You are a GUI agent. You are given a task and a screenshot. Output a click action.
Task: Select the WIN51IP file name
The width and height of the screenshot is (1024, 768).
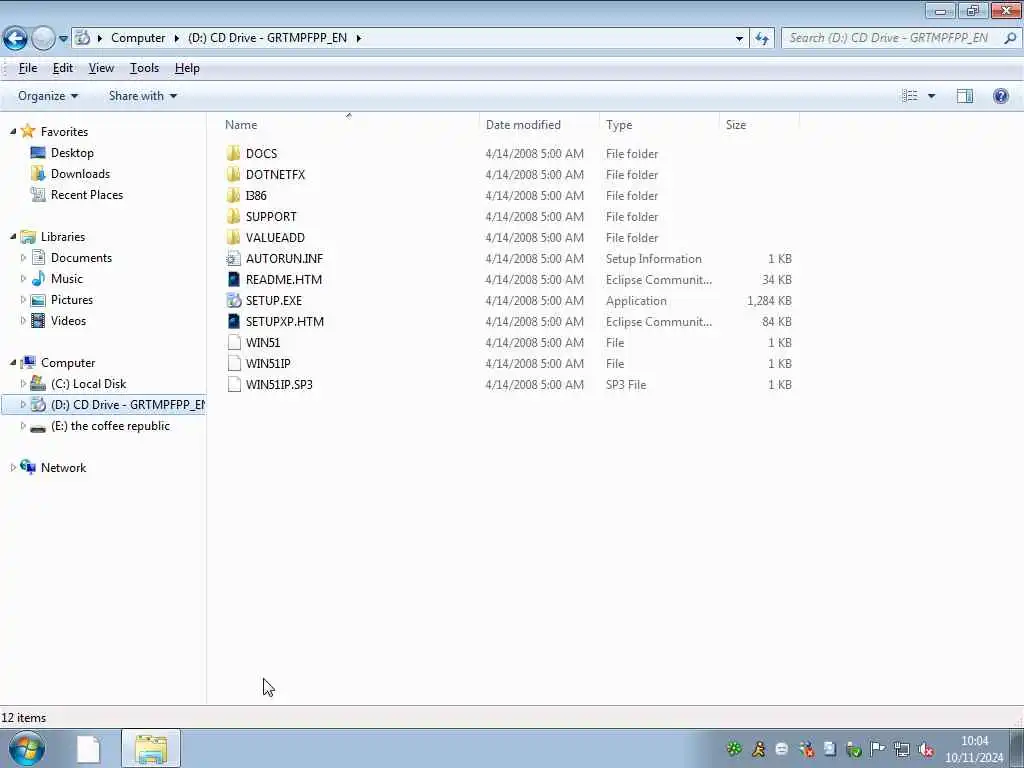point(268,363)
